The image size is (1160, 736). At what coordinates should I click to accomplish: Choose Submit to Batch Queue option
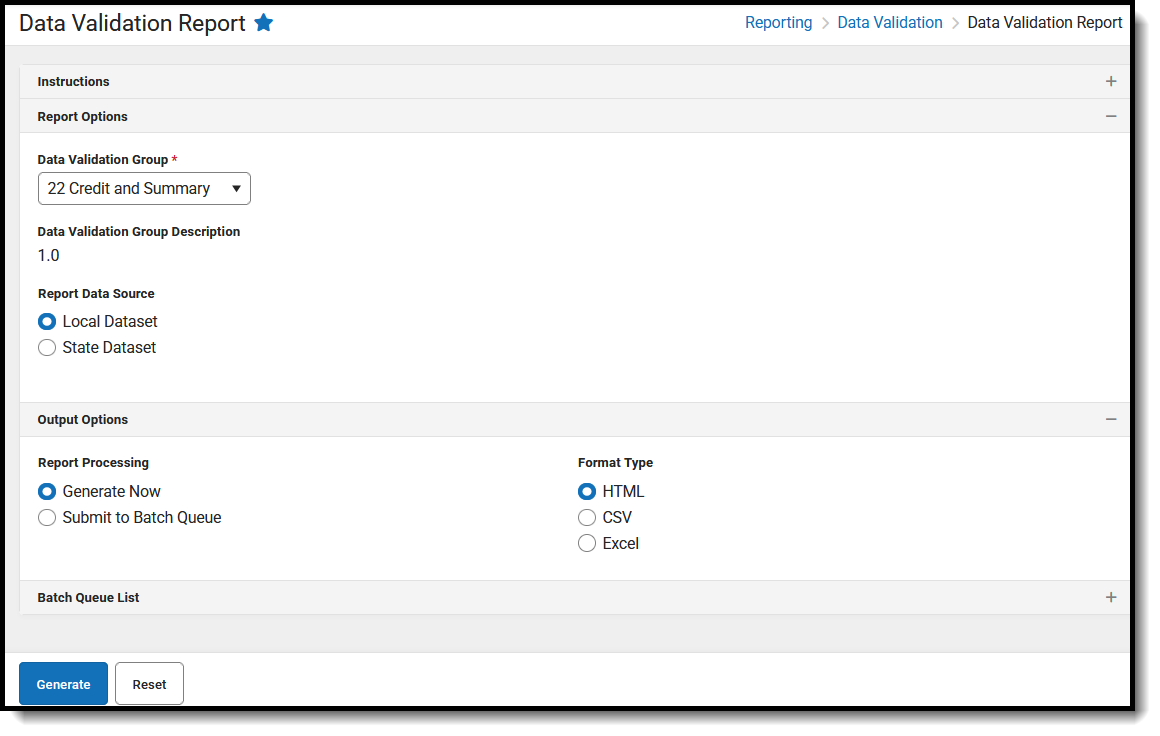tap(47, 518)
